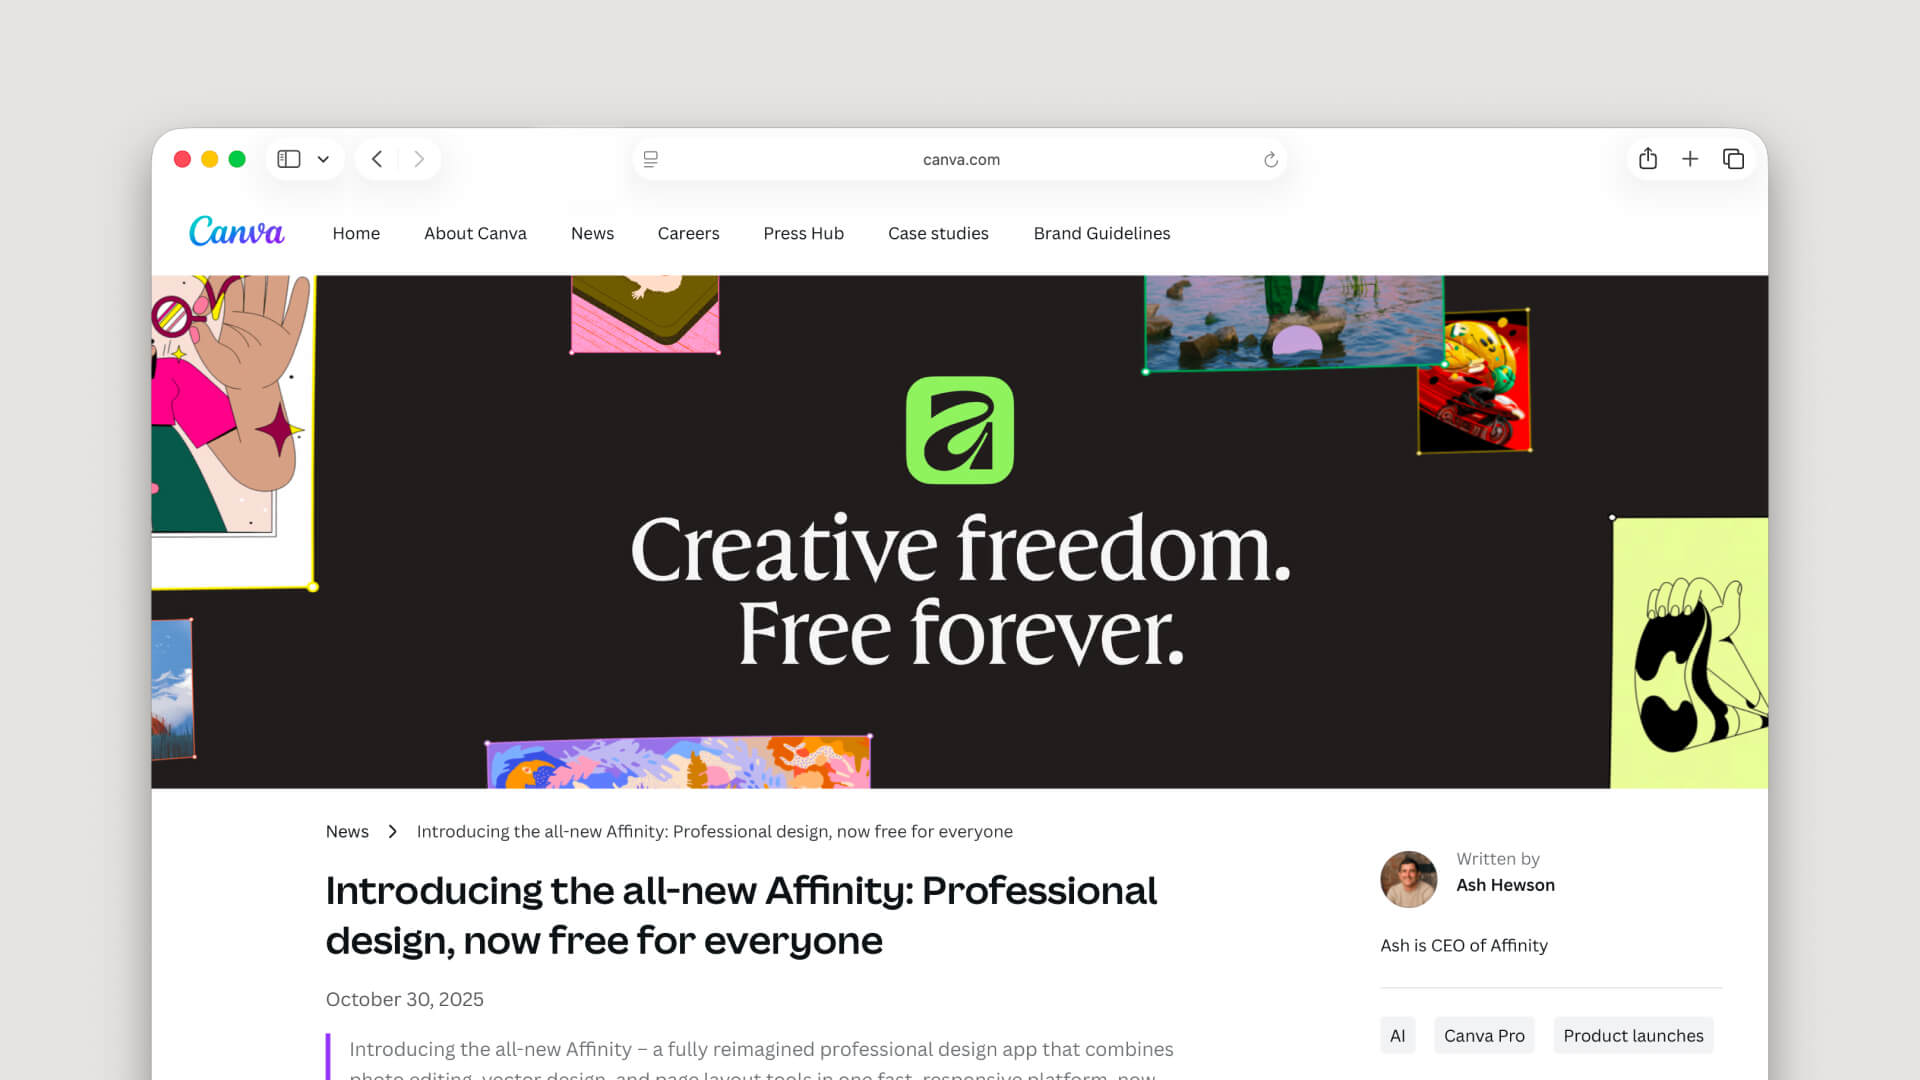
Task: Open the page reader icon in address bar
Action: [x=651, y=159]
